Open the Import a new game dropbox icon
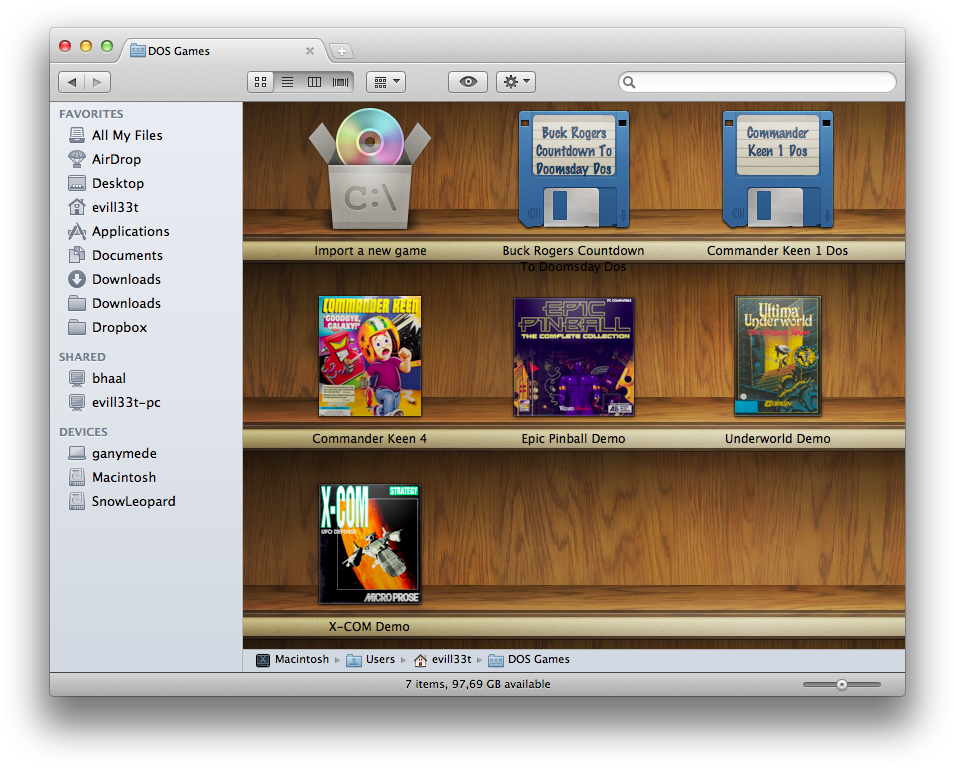Viewport: 954px width, 767px height. (370, 169)
